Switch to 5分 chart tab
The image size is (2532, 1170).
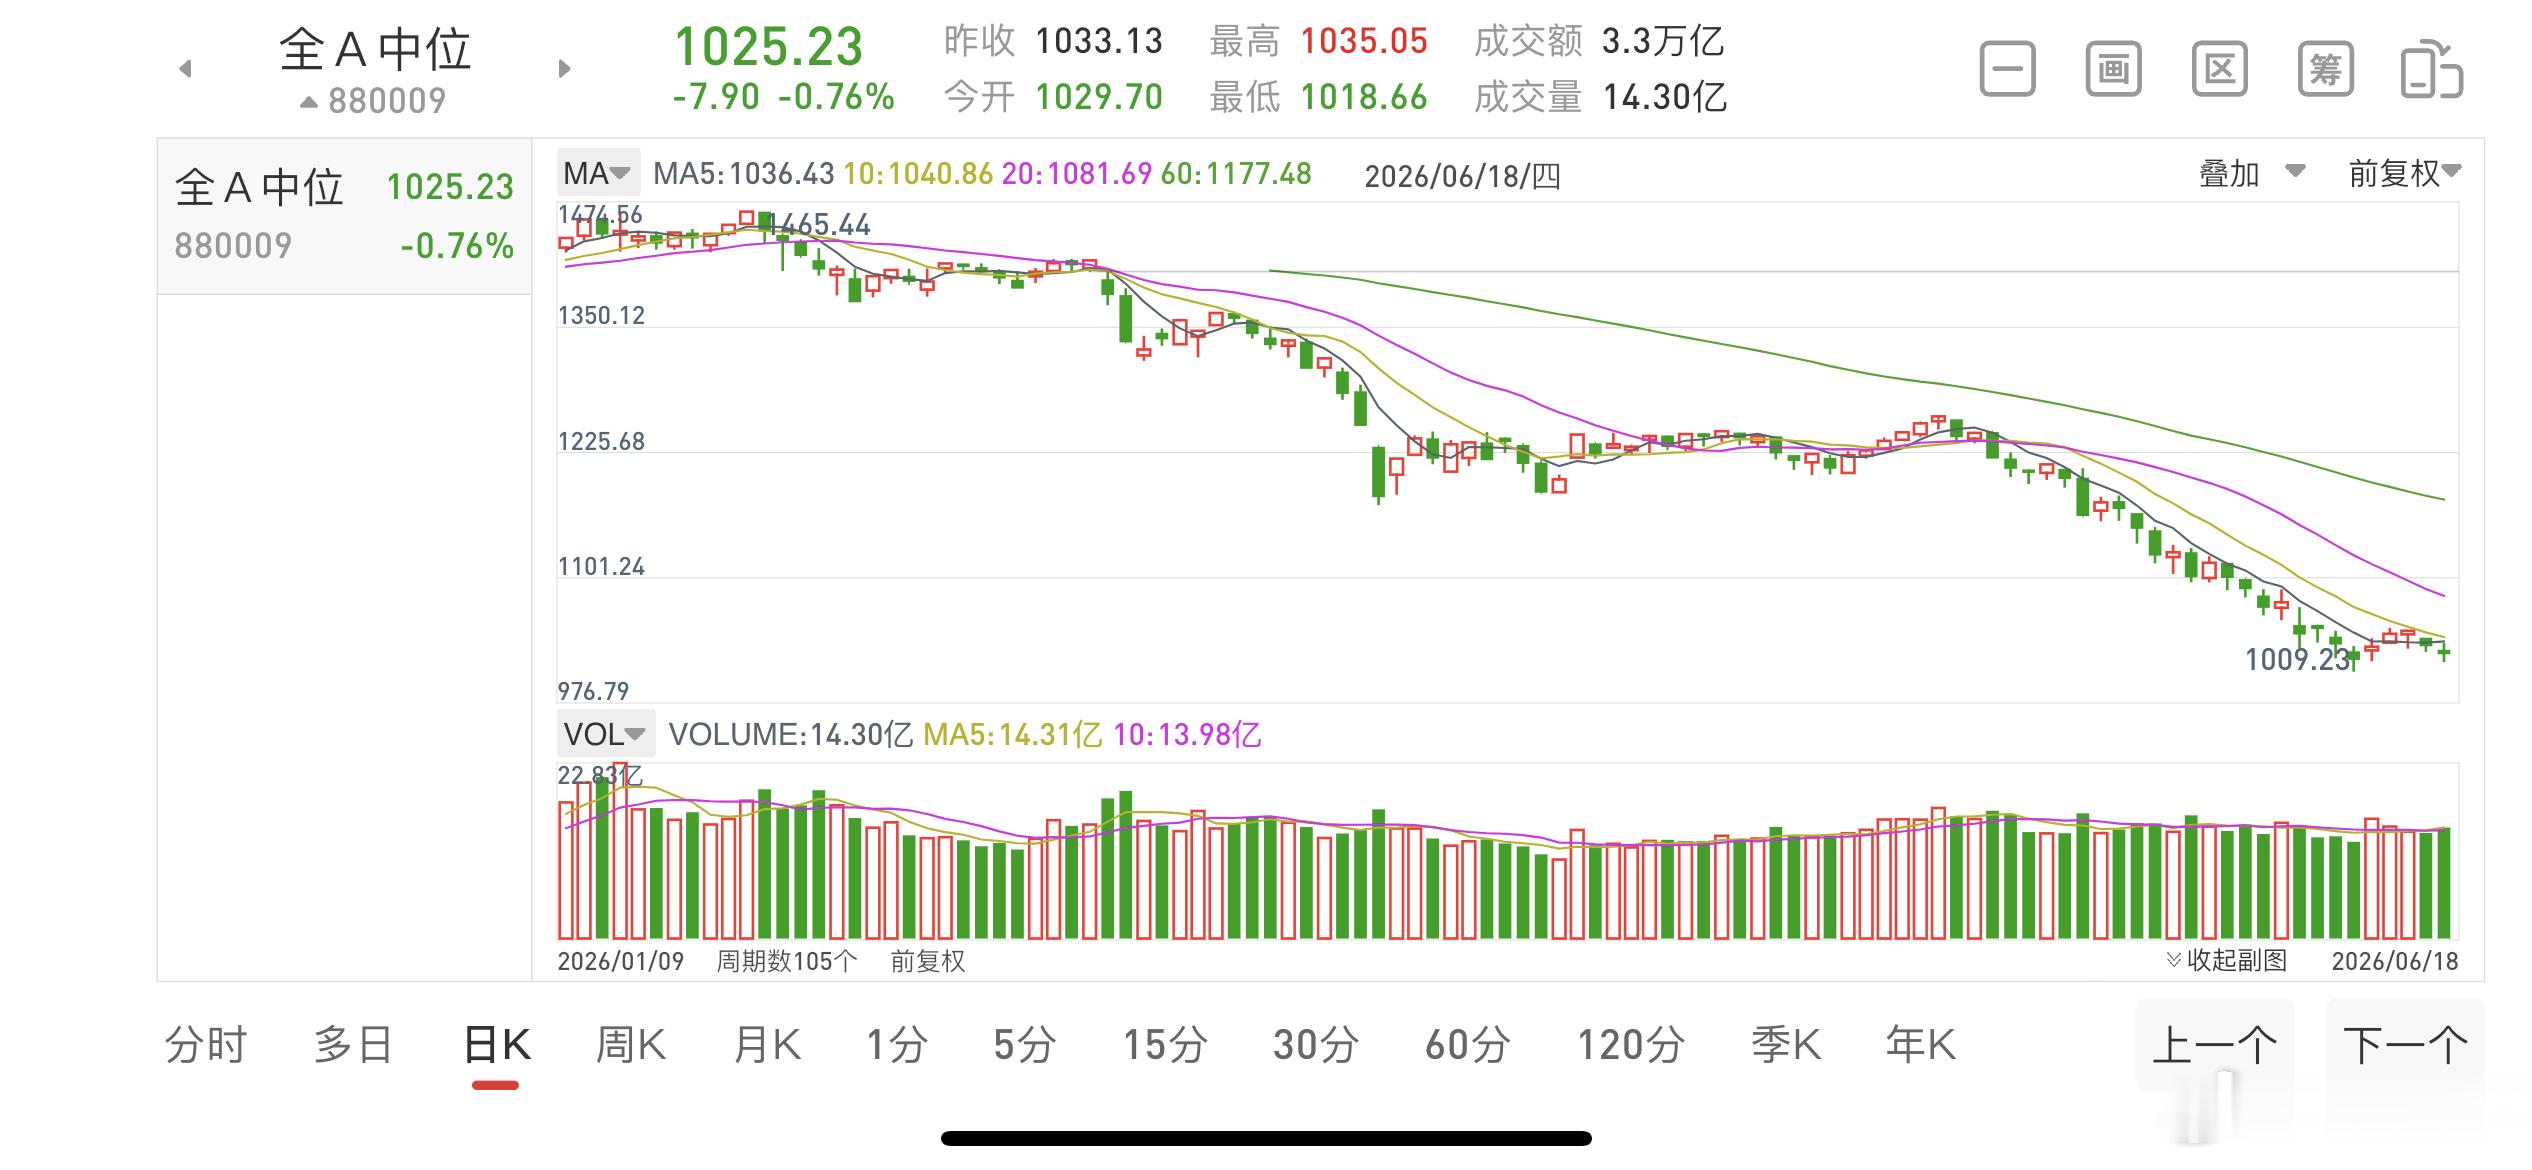click(1024, 1045)
